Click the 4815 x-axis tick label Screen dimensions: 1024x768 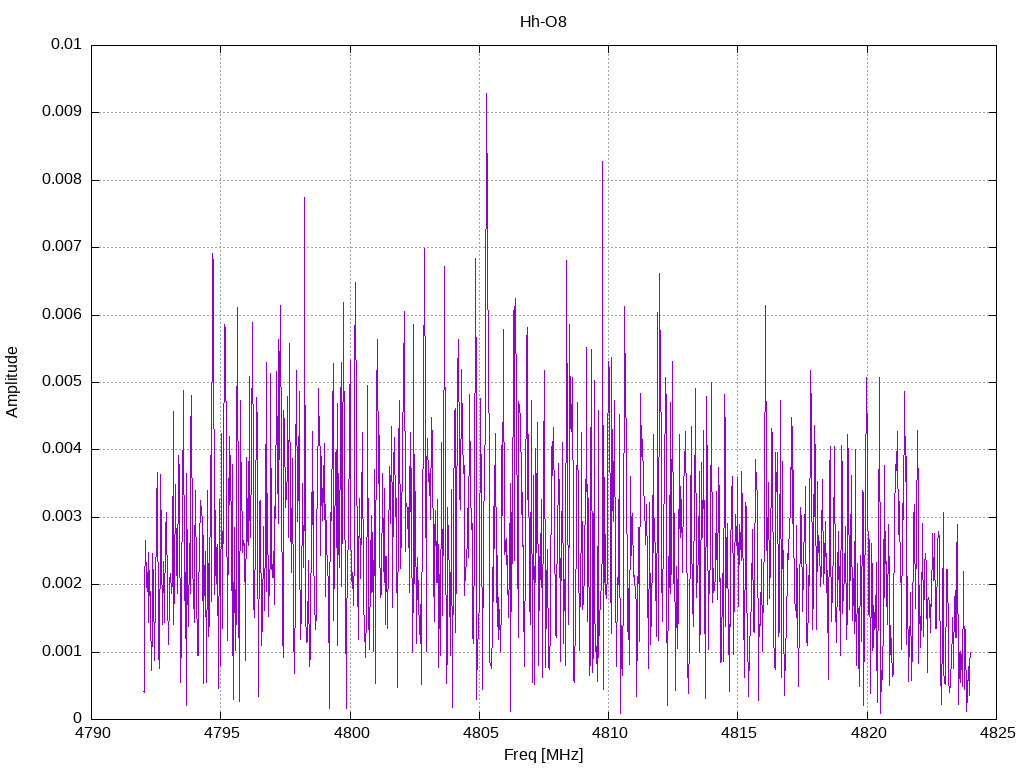pyautogui.click(x=739, y=733)
